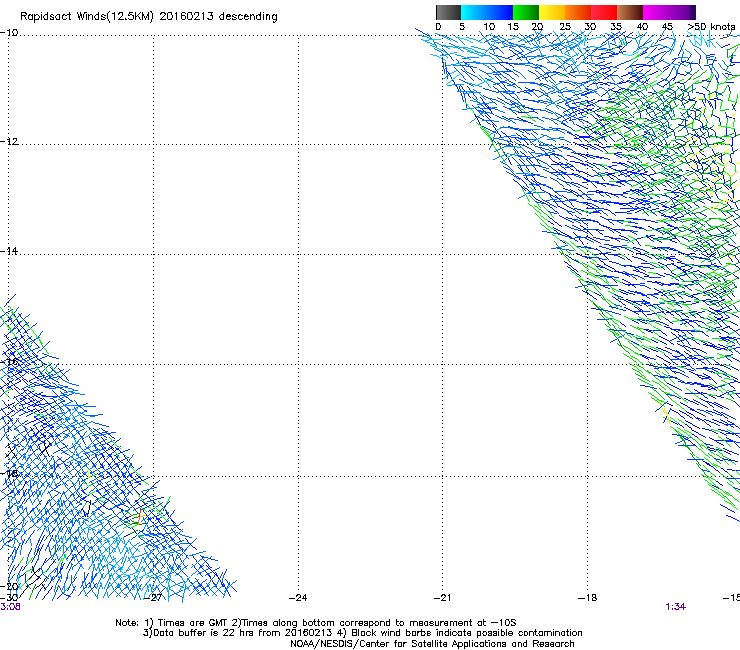Click the '1:34' purple swath time label
740x650 pixels.
pos(675,607)
